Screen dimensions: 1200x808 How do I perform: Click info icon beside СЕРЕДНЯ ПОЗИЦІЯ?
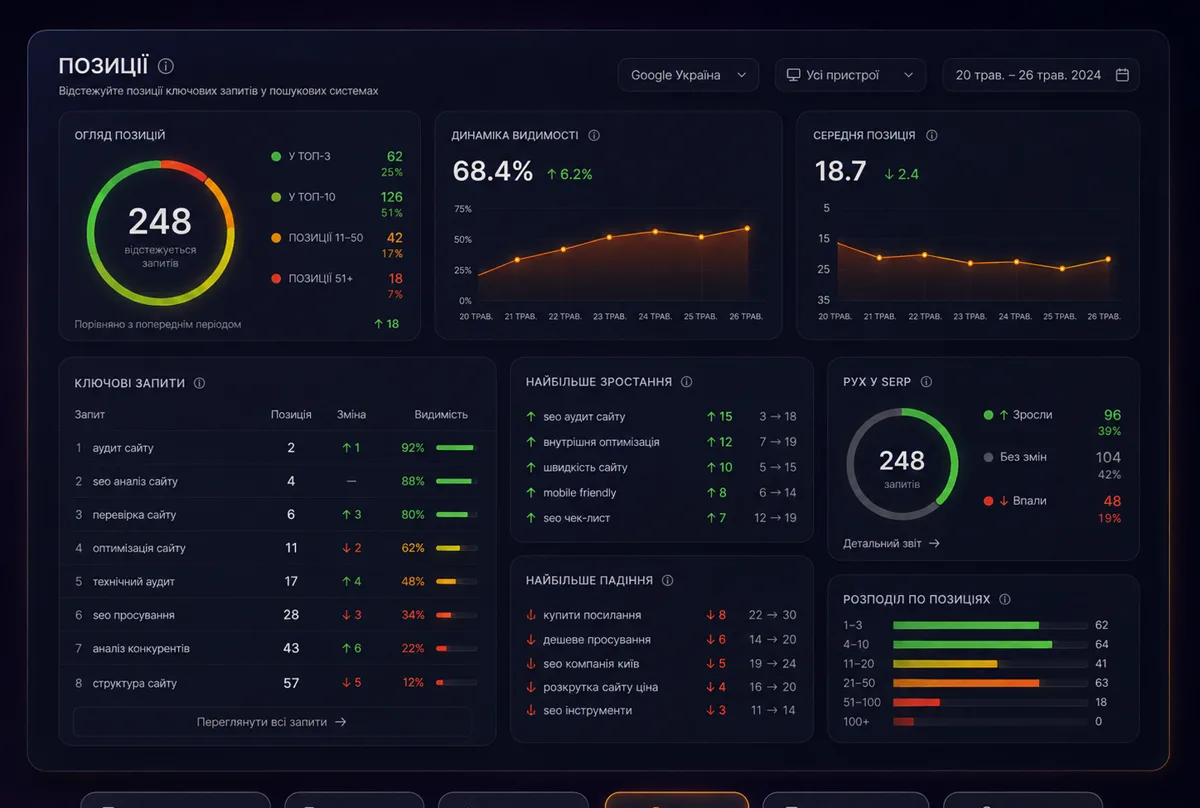coord(932,135)
